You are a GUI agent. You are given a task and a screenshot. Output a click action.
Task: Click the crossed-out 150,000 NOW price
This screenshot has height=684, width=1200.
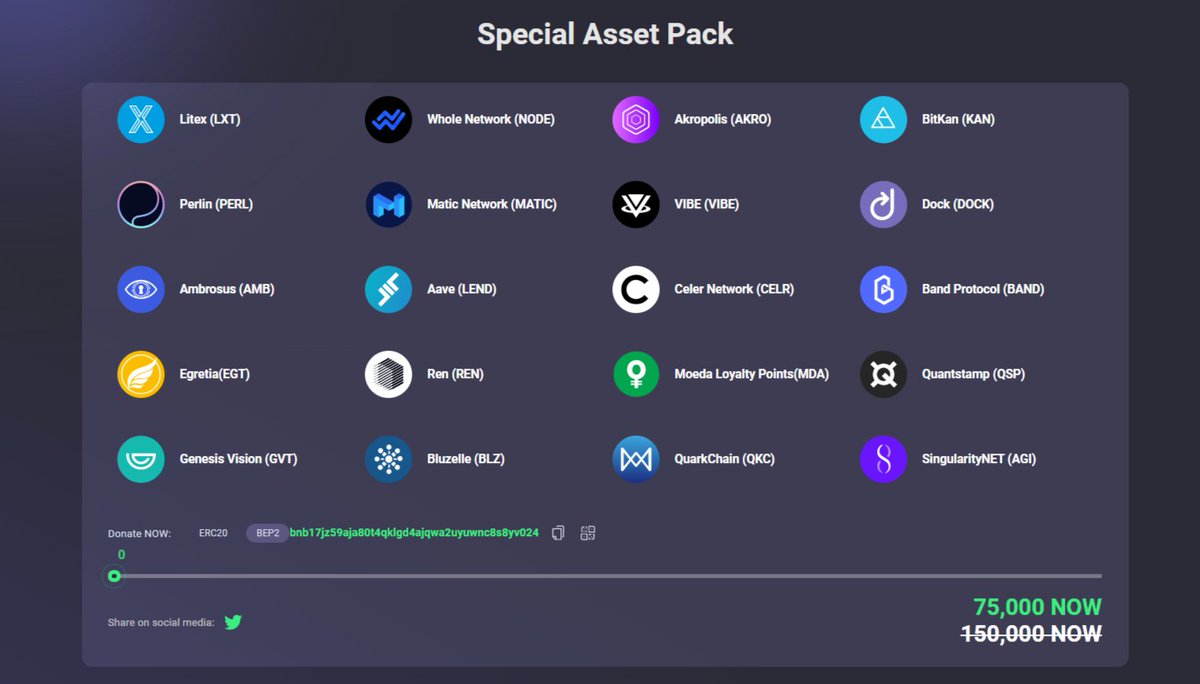[x=1031, y=633]
